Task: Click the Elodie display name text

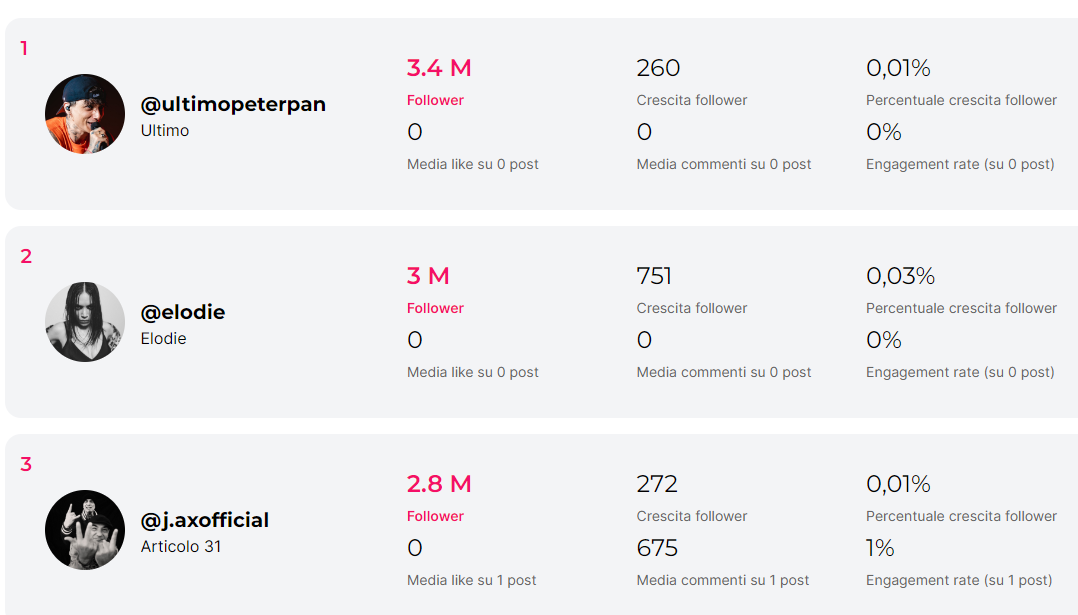Action: pyautogui.click(x=164, y=339)
